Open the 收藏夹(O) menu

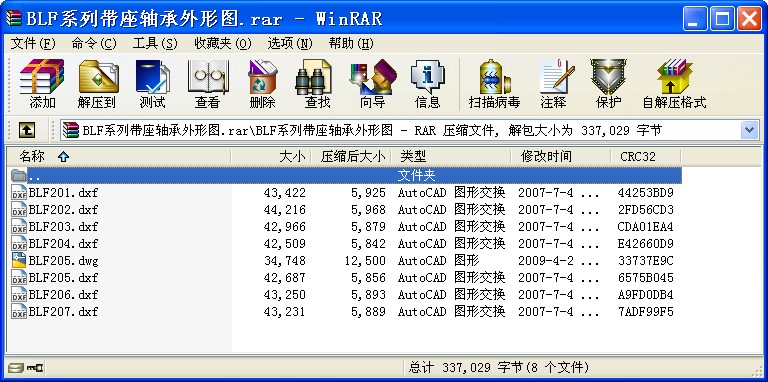(223, 44)
